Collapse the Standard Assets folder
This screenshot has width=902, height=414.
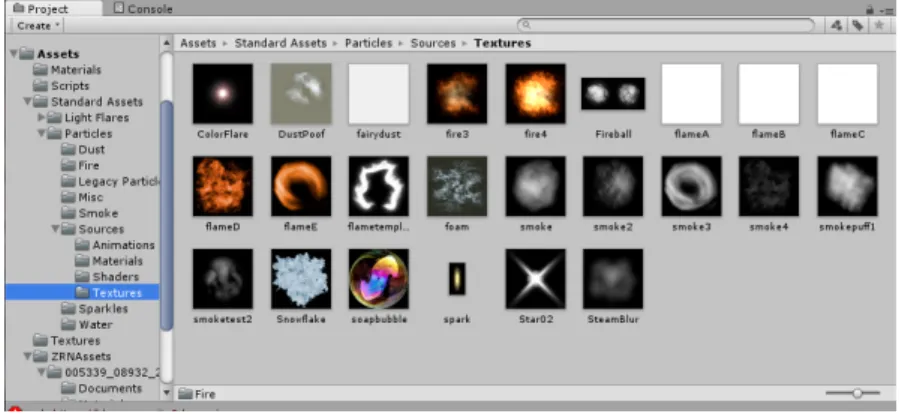click(x=26, y=102)
